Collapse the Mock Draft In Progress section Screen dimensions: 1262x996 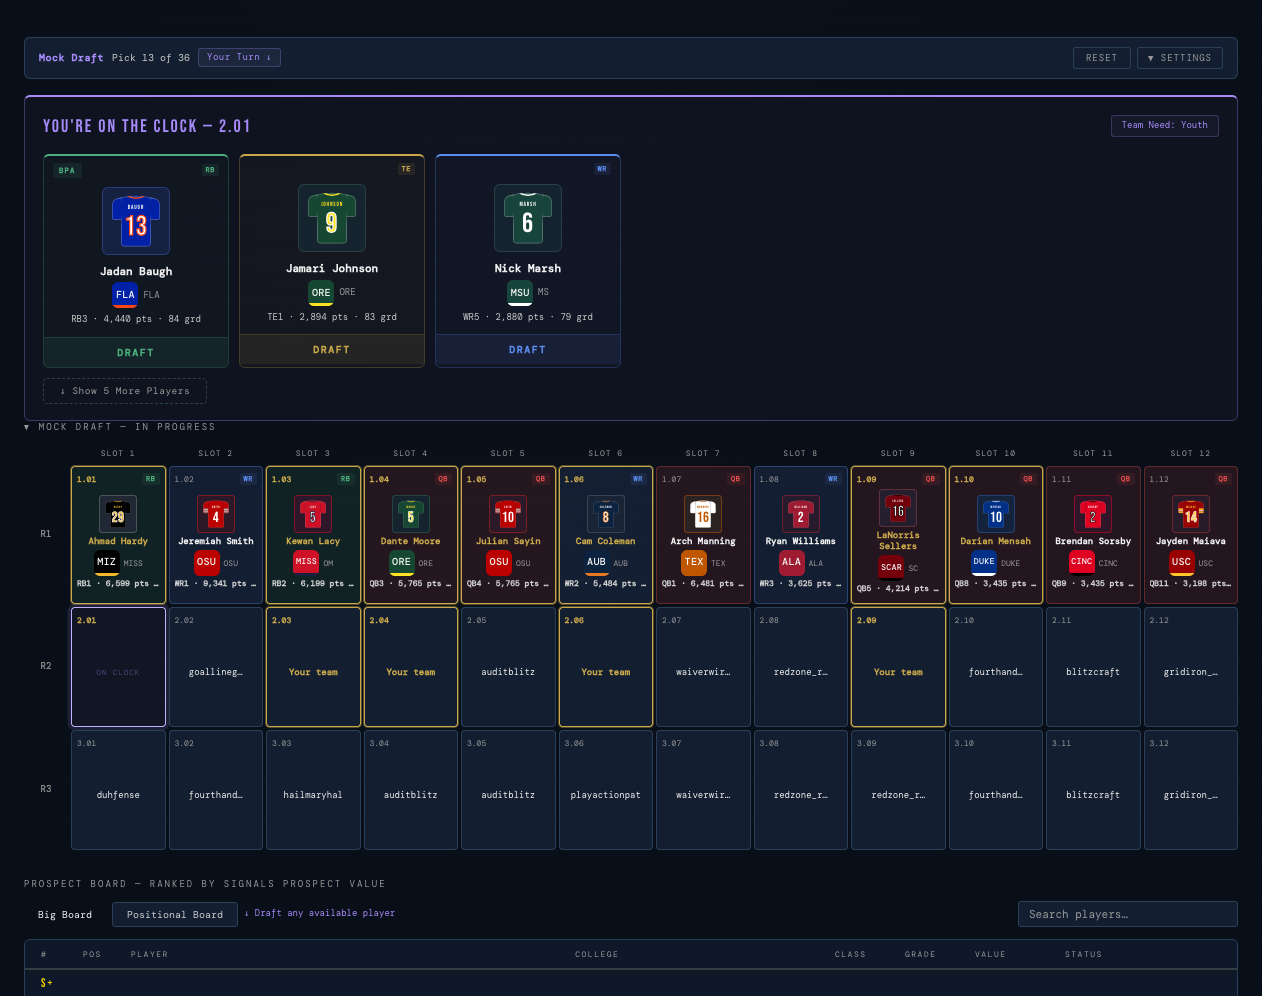pyautogui.click(x=120, y=427)
